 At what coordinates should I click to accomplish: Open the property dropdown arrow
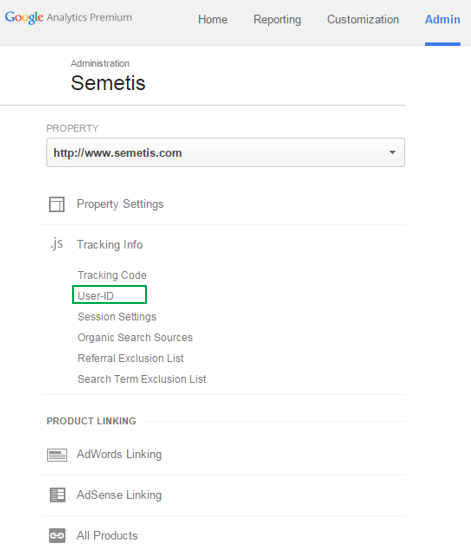coord(392,153)
